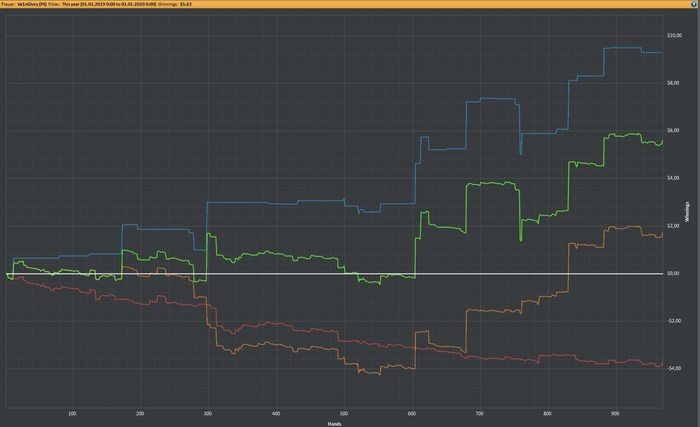The image size is (700, 427).
Task: Click the 300 tick label on hands axis
Action: click(208, 414)
